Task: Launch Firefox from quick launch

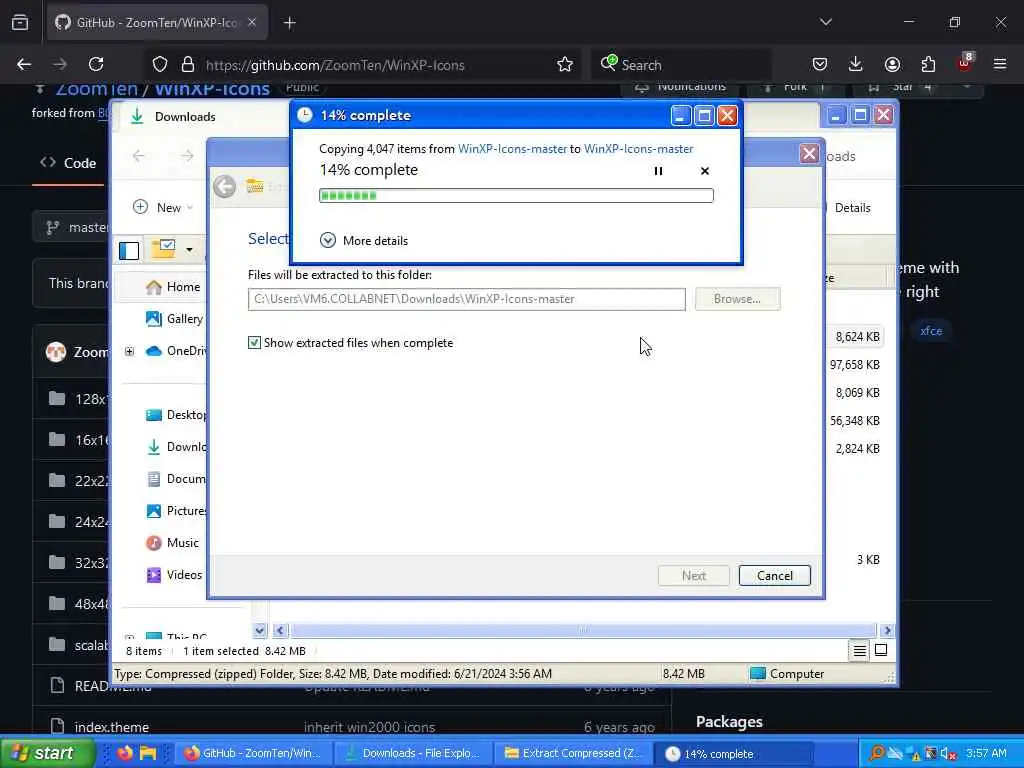Action: [125, 753]
